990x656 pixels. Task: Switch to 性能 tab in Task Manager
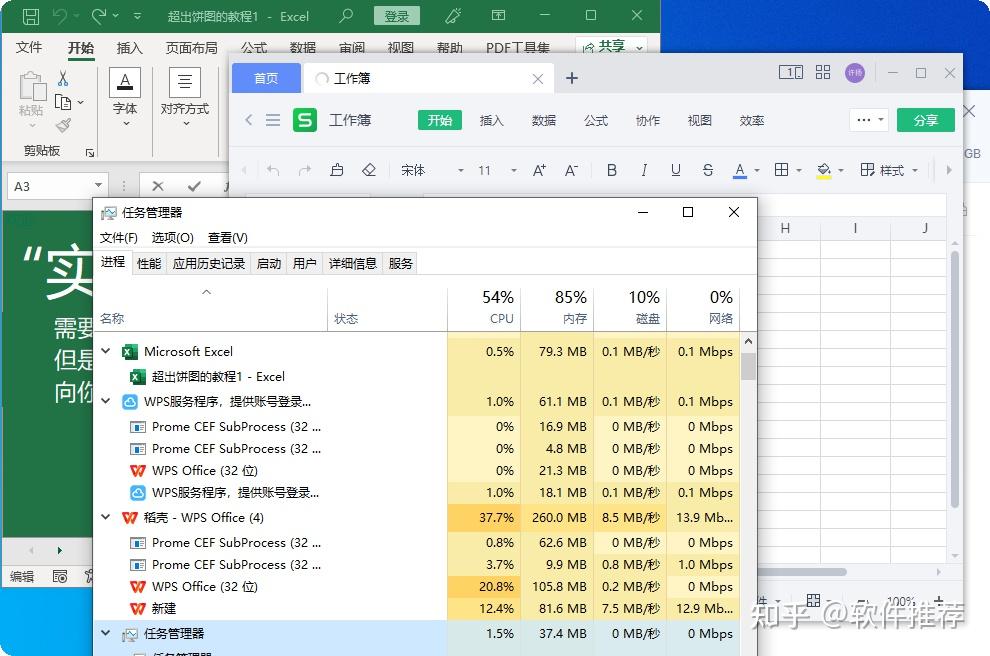click(x=149, y=264)
